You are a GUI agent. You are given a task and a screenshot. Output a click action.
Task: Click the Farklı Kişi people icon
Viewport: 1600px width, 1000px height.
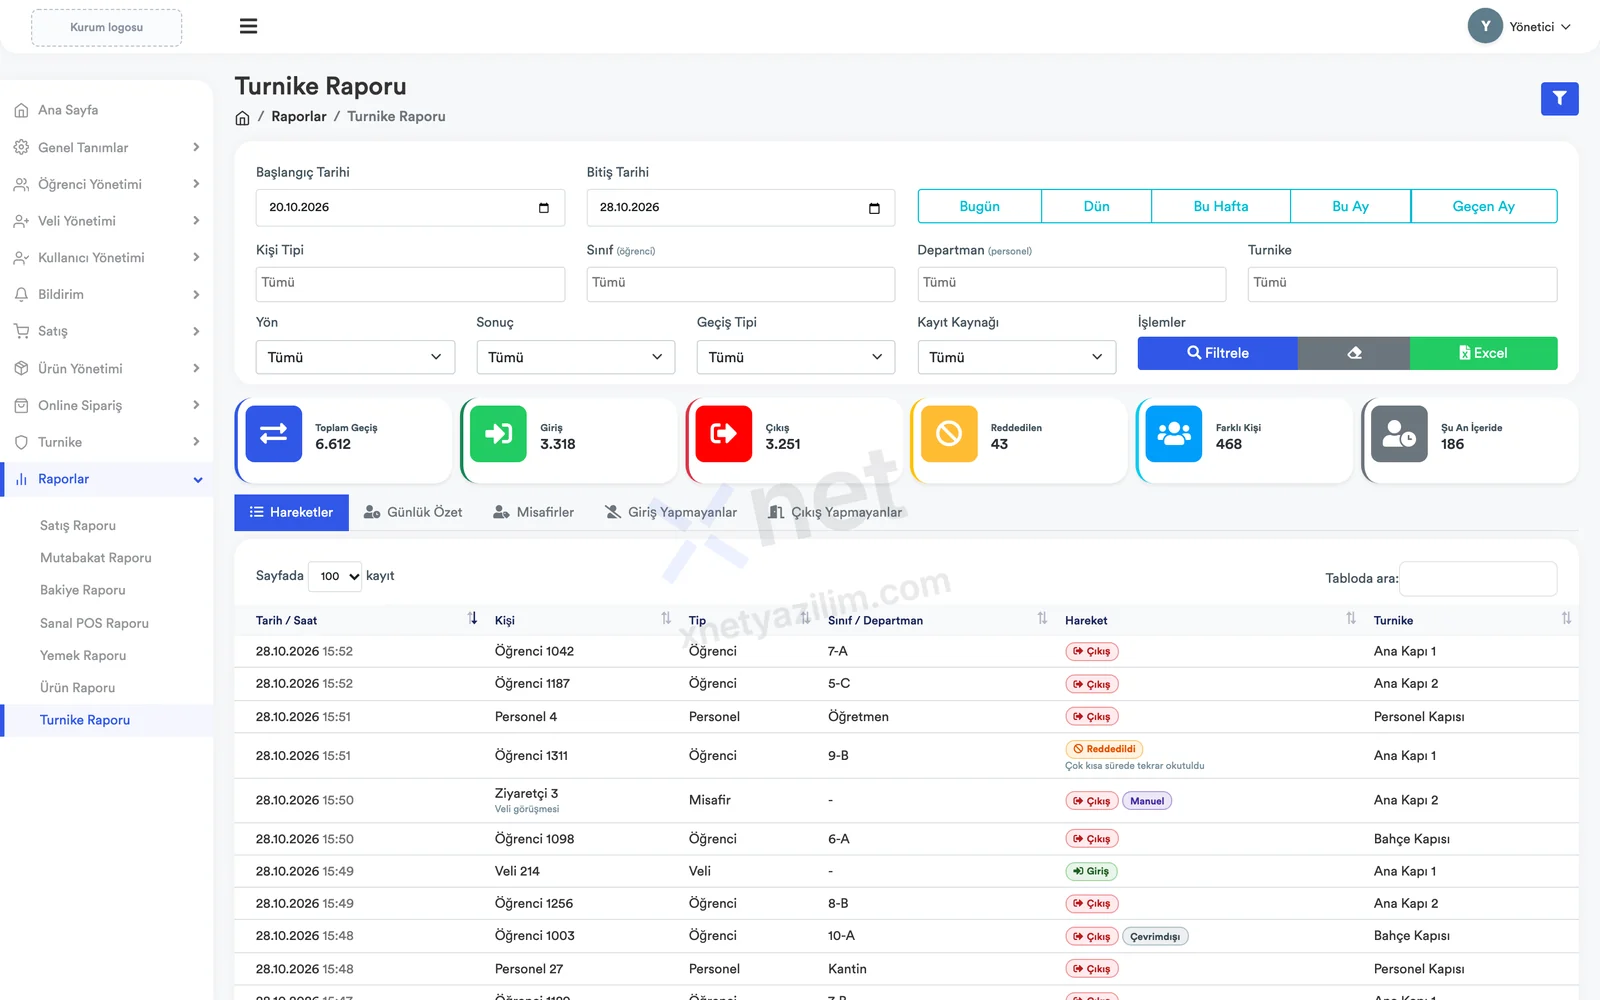1174,434
